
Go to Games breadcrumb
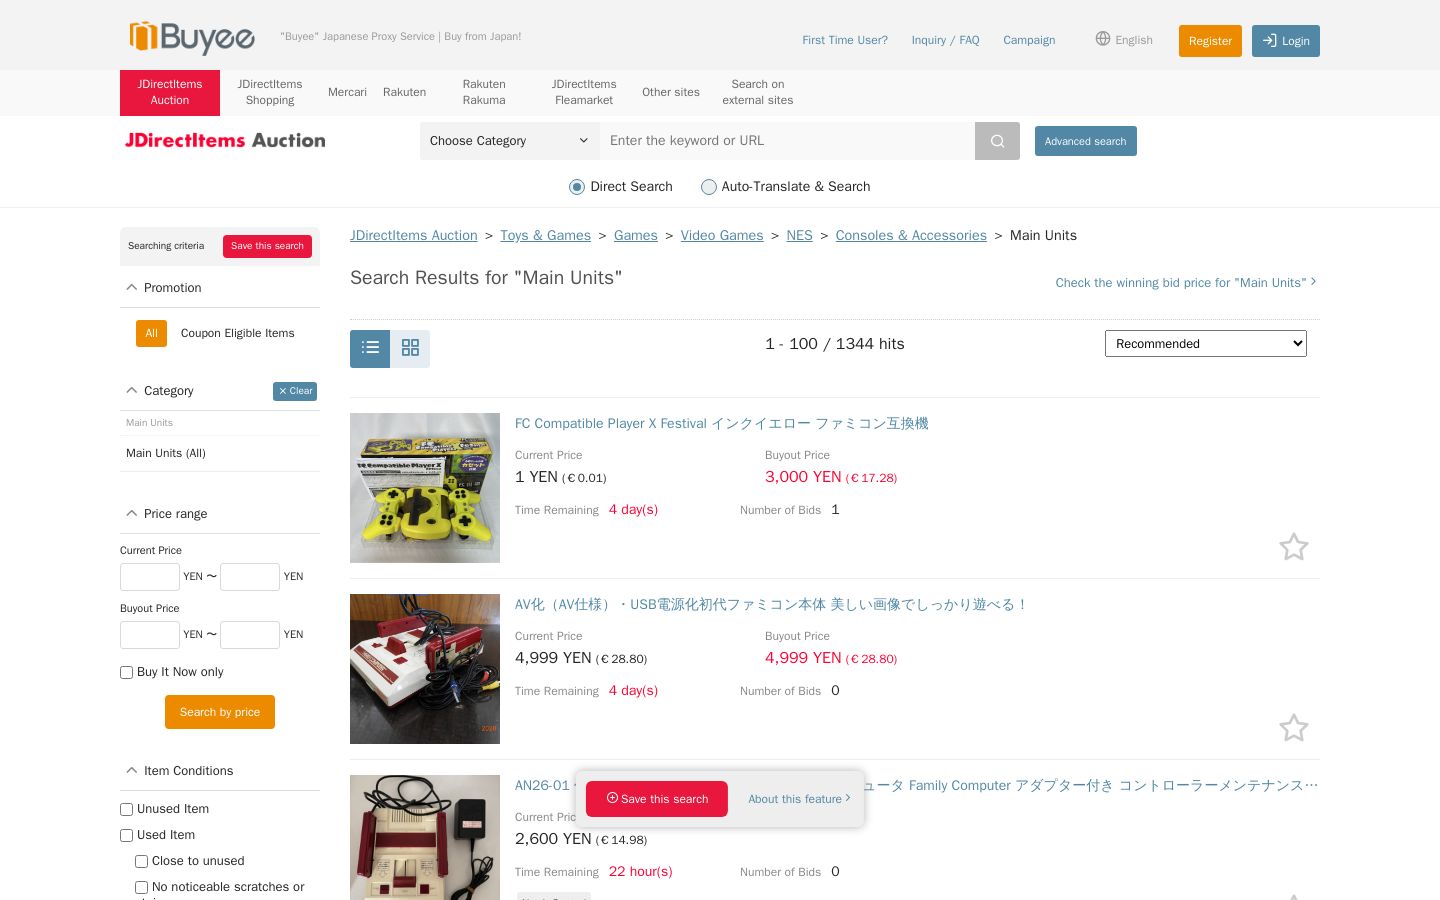pos(635,235)
